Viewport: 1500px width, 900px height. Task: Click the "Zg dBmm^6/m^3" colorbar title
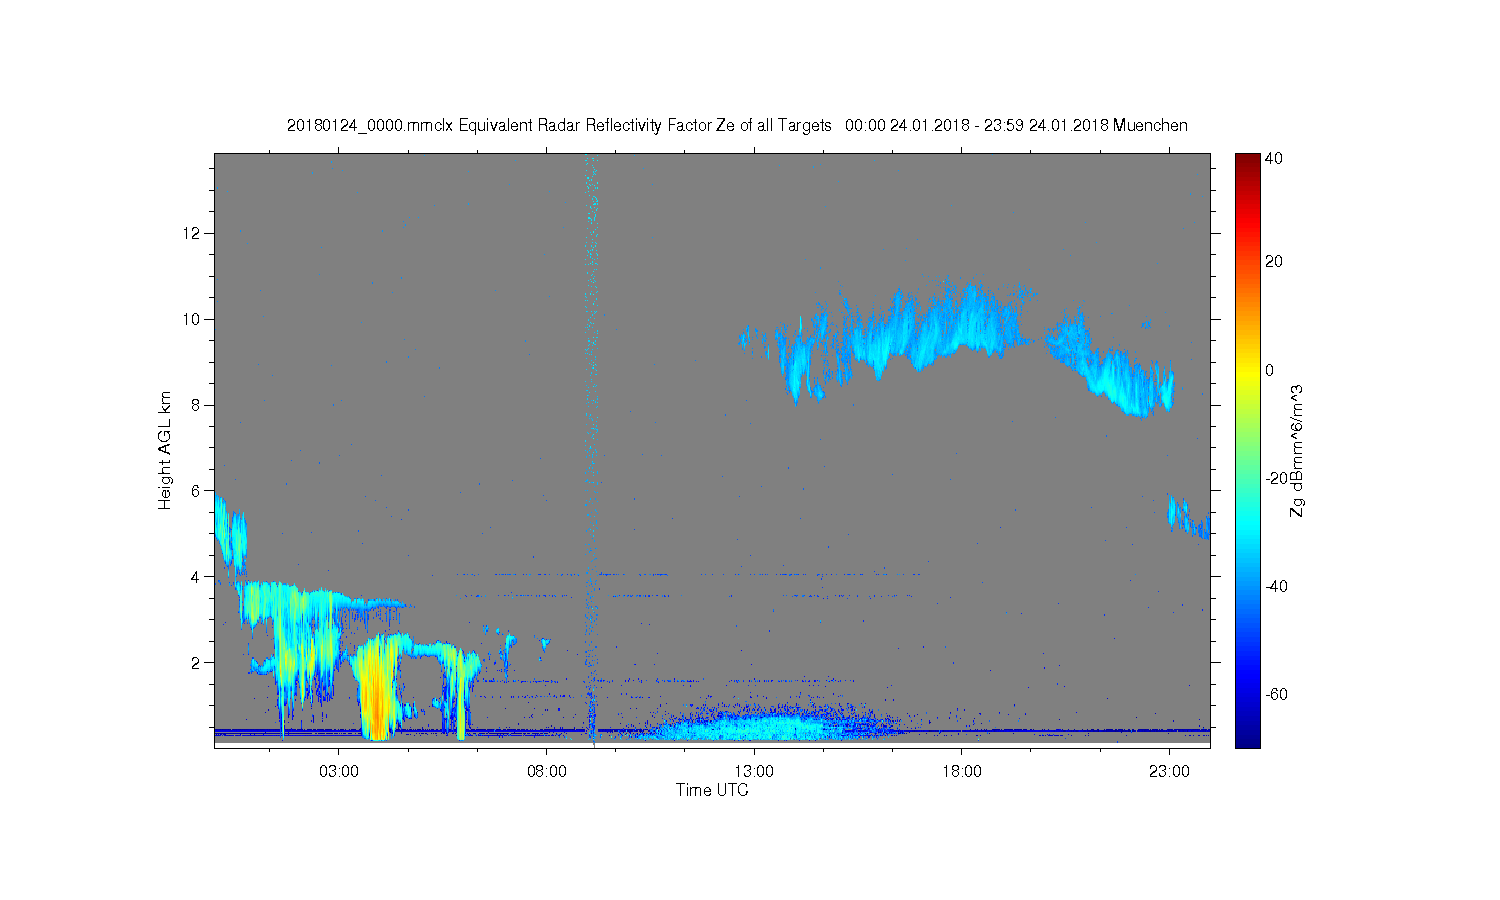1297,450
